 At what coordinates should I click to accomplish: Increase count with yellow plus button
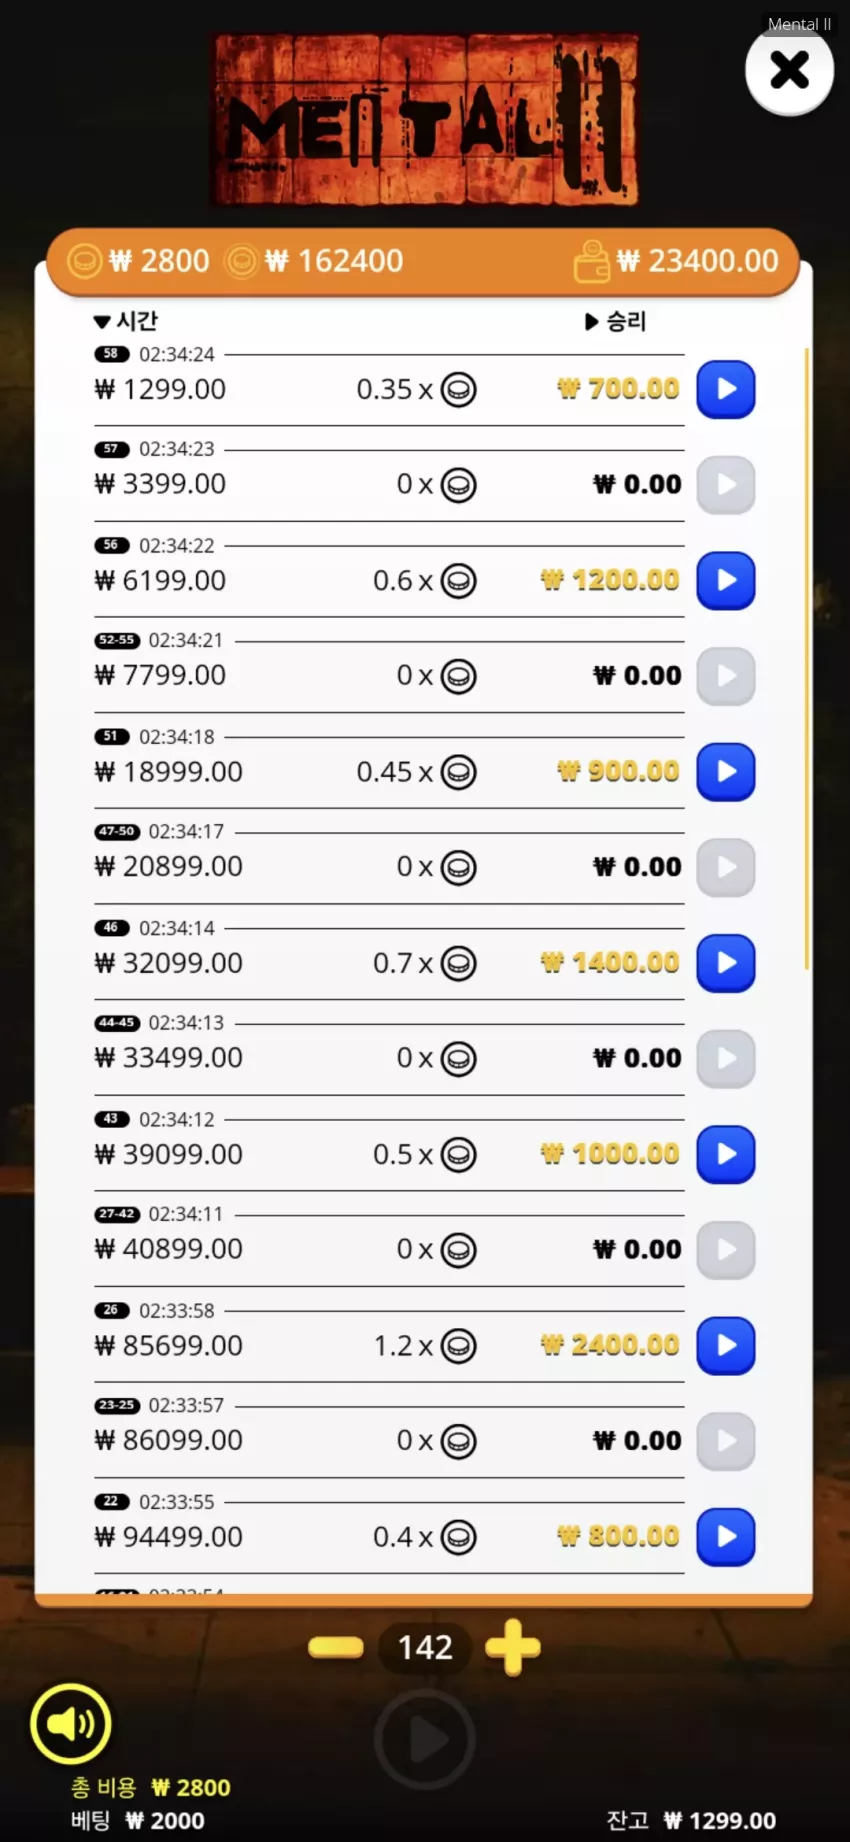click(x=513, y=1647)
